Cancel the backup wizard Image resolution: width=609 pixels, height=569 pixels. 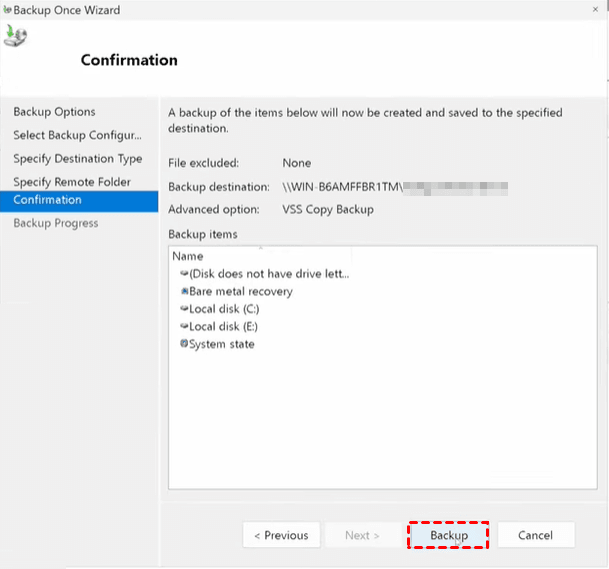[536, 535]
